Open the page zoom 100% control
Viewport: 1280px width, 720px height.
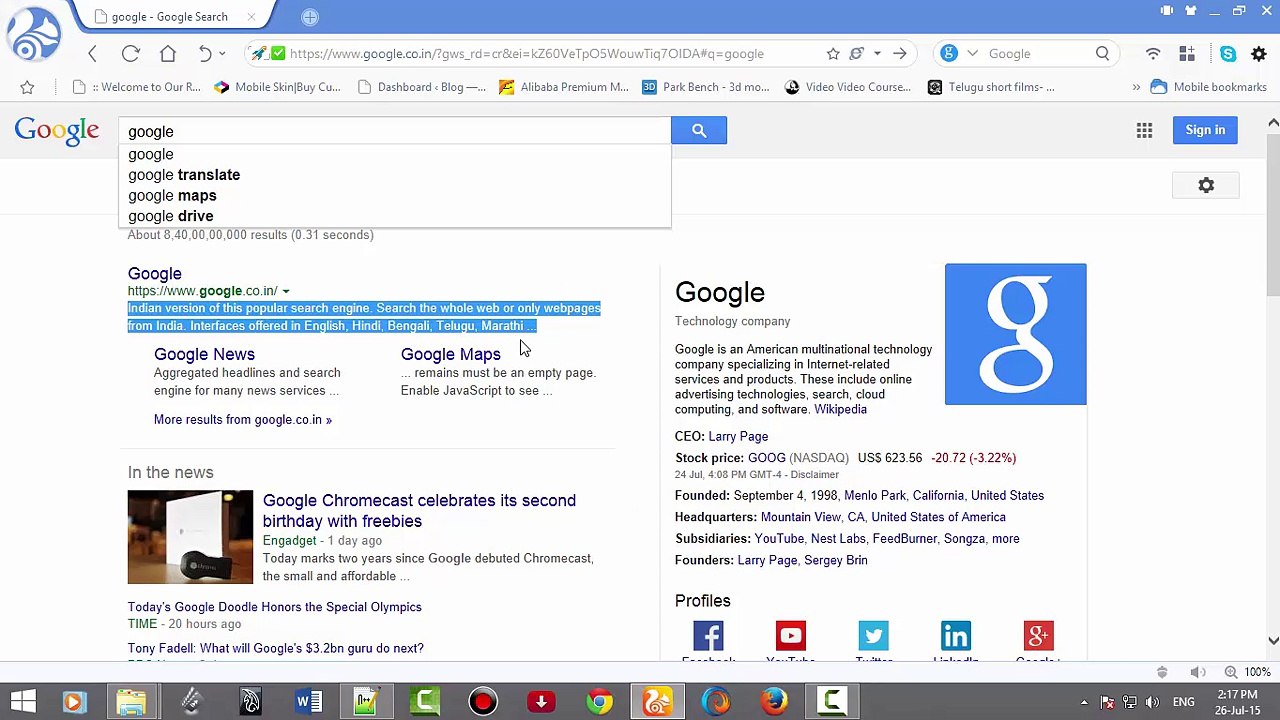tap(1250, 672)
